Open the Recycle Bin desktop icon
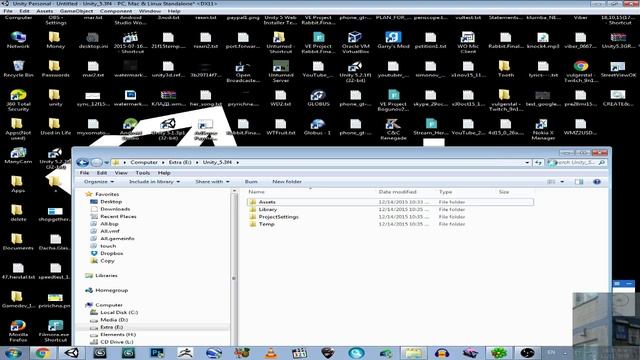640x360 pixels. 18,69
